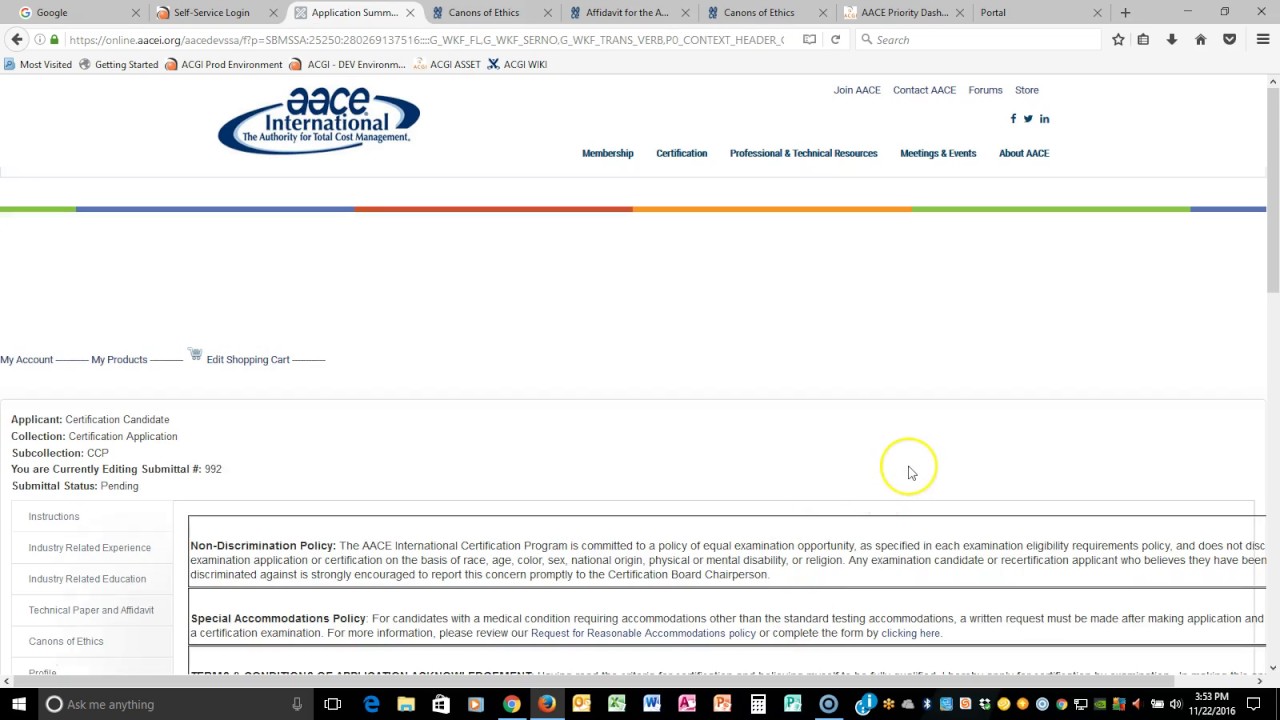Open Reader View icon in address bar
Image resolution: width=1280 pixels, height=720 pixels.
[x=809, y=39]
